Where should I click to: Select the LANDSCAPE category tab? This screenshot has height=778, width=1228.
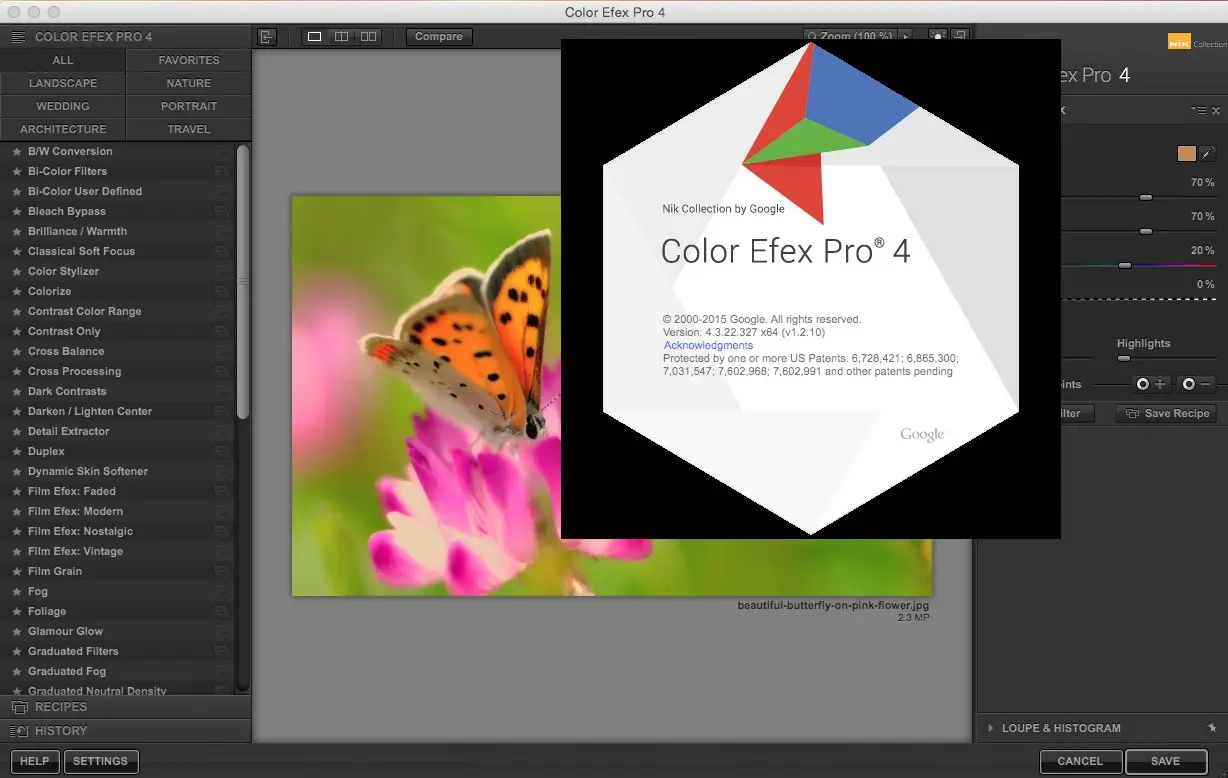coord(63,84)
